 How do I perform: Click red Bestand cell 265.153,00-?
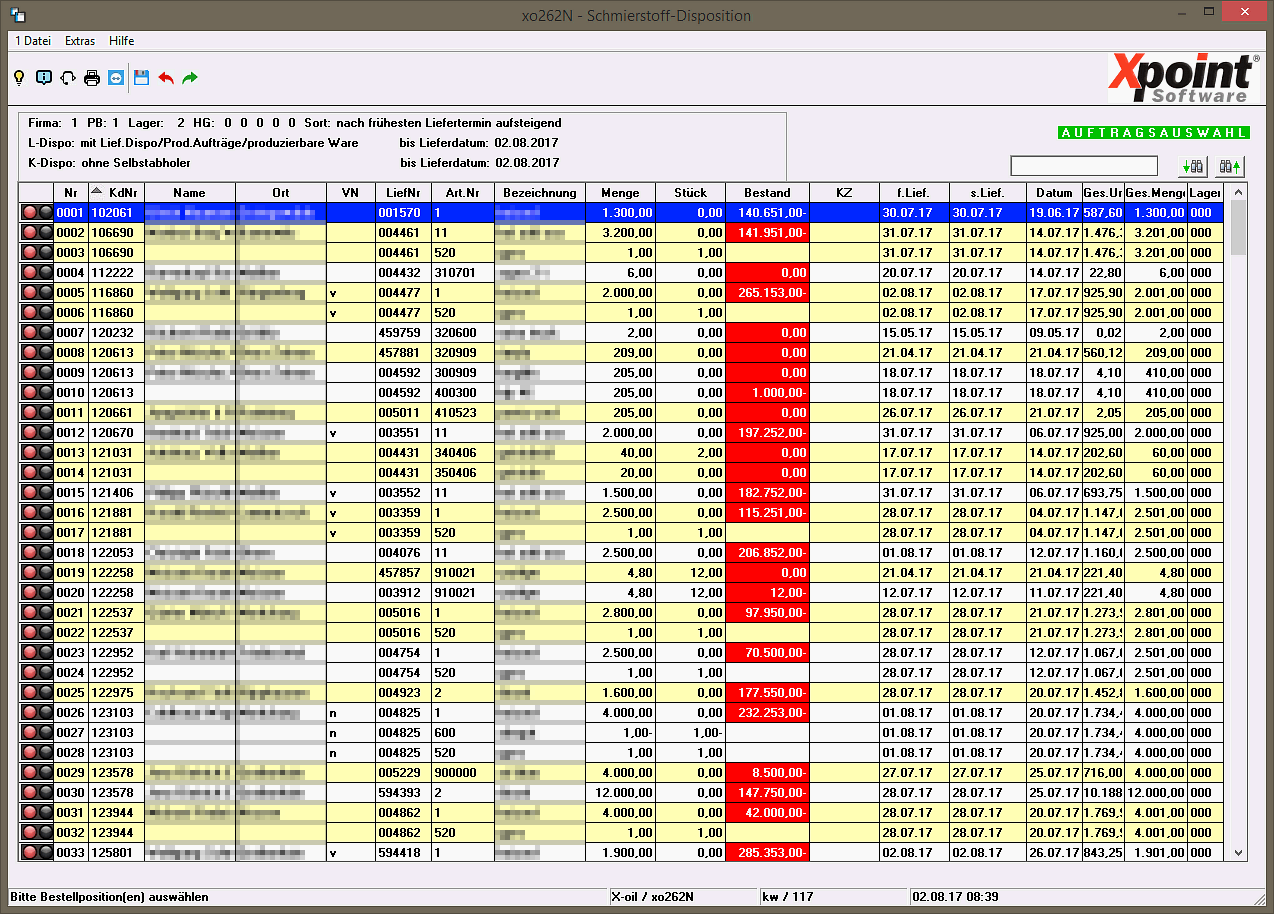click(x=767, y=292)
